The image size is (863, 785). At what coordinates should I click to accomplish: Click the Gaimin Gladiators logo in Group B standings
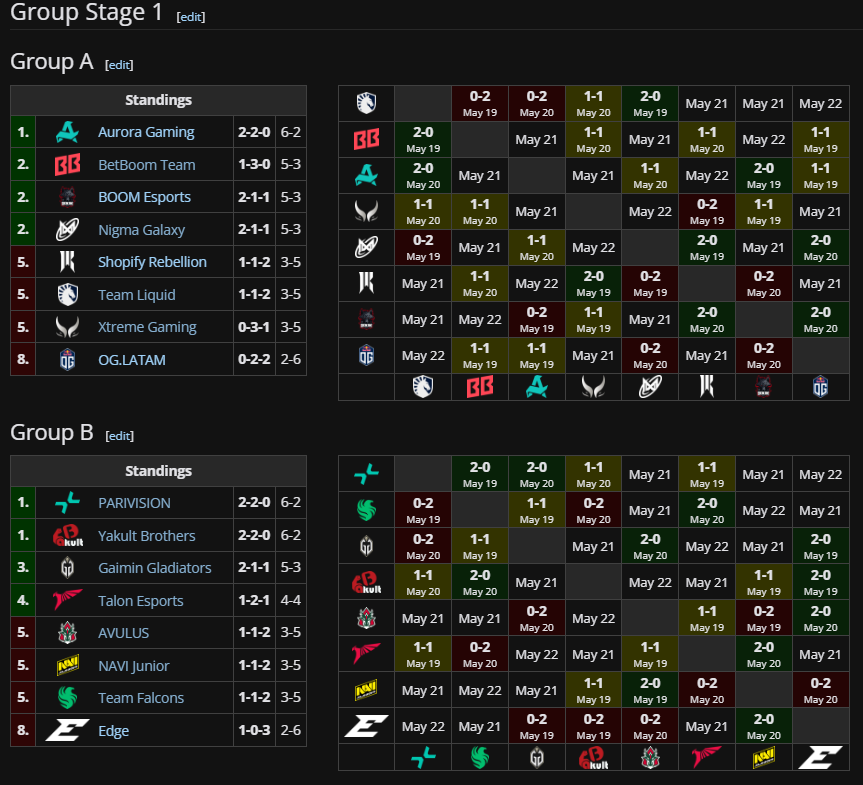click(68, 568)
